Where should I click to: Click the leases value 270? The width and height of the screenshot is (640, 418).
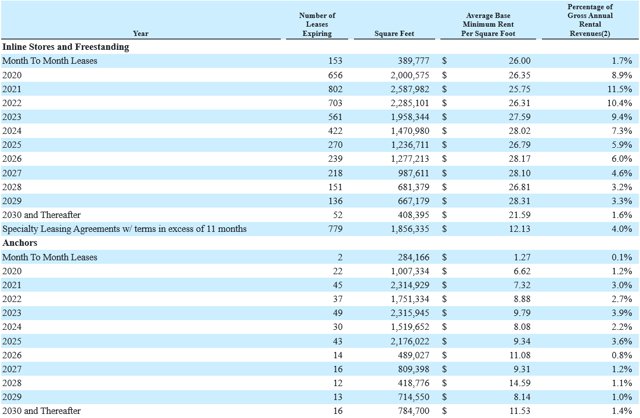335,145
